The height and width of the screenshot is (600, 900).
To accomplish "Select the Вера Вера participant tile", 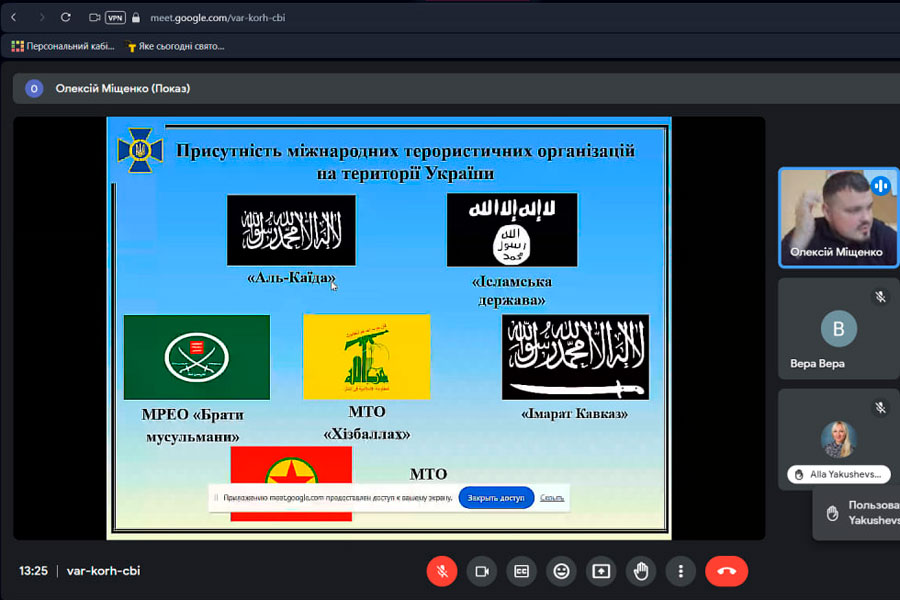I will tap(838, 328).
